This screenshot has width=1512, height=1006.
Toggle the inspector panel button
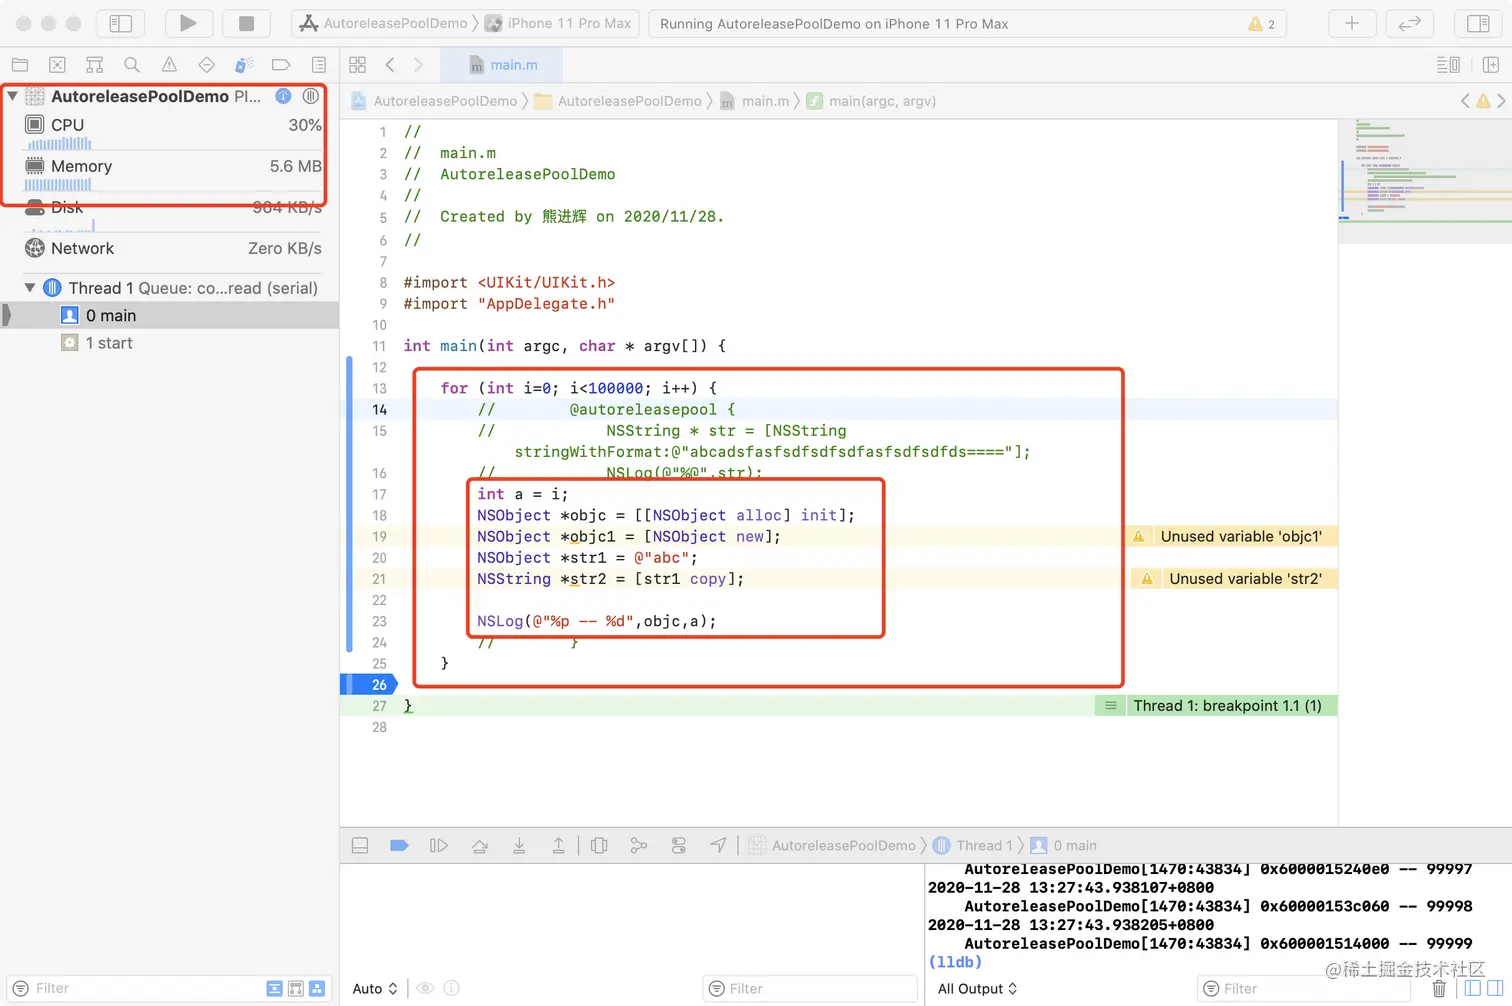(1478, 23)
